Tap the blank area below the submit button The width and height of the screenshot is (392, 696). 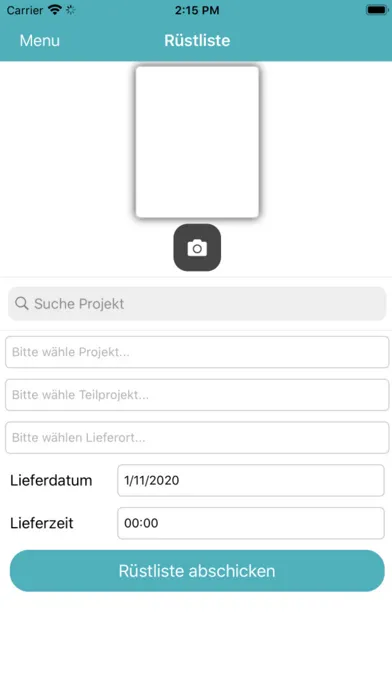197,644
